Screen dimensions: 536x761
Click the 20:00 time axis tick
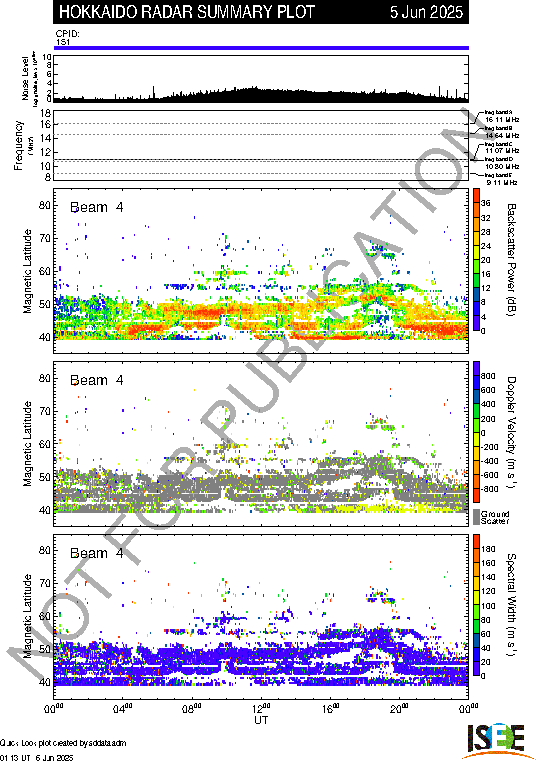click(x=399, y=709)
